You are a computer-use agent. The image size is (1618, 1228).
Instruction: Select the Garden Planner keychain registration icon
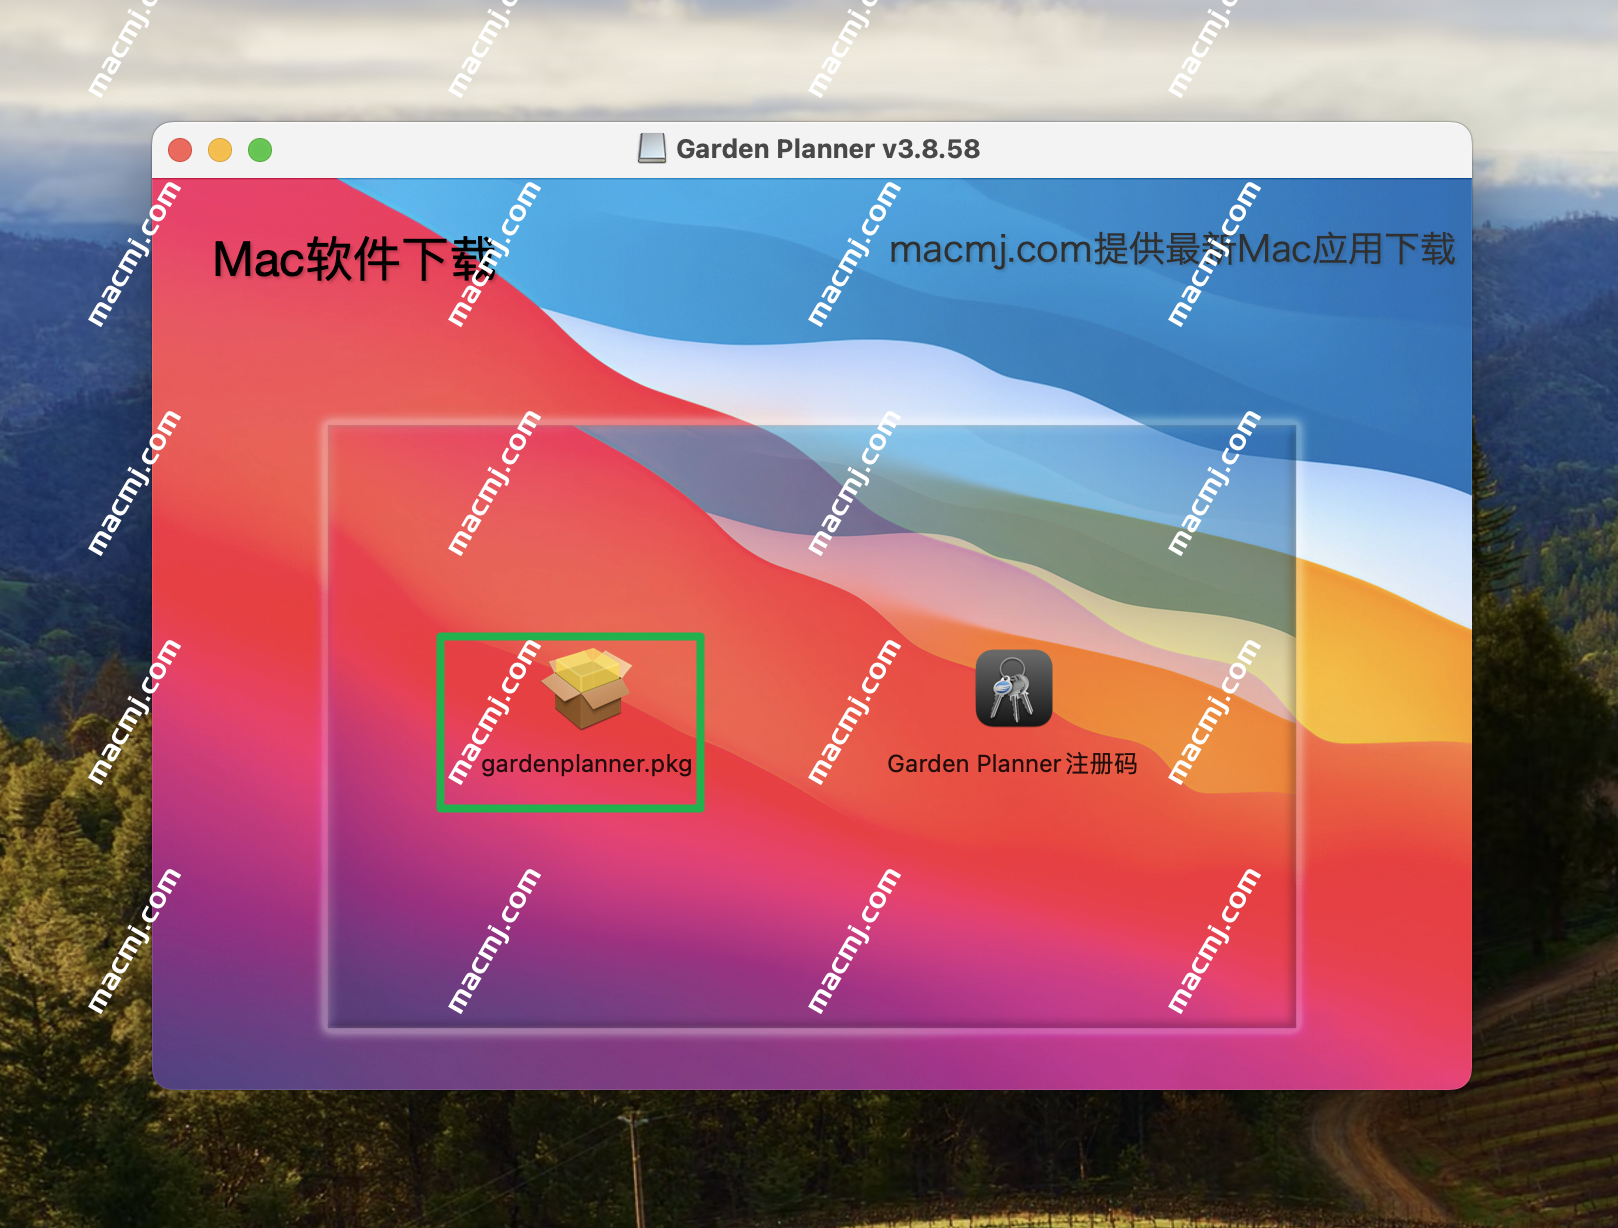click(x=1014, y=688)
